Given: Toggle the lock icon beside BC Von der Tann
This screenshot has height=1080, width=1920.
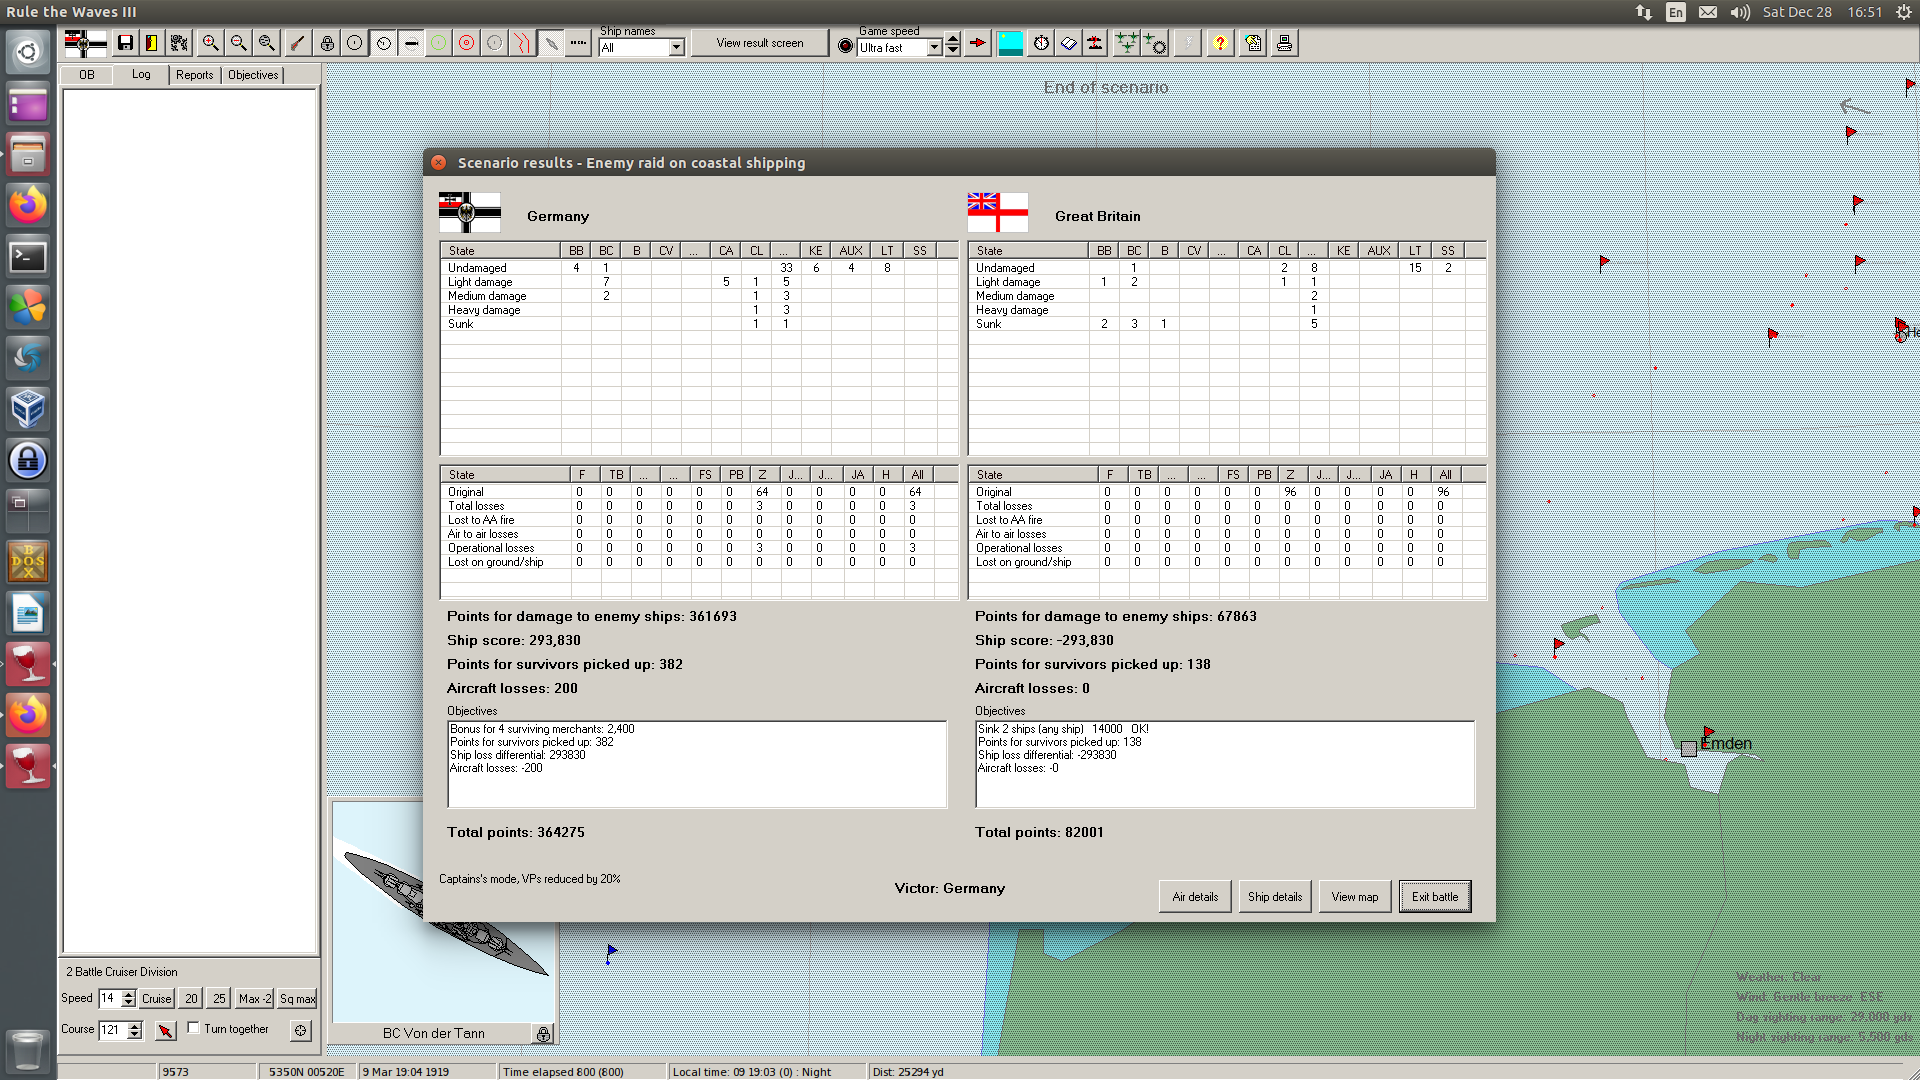Looking at the screenshot, I should pos(543,1034).
